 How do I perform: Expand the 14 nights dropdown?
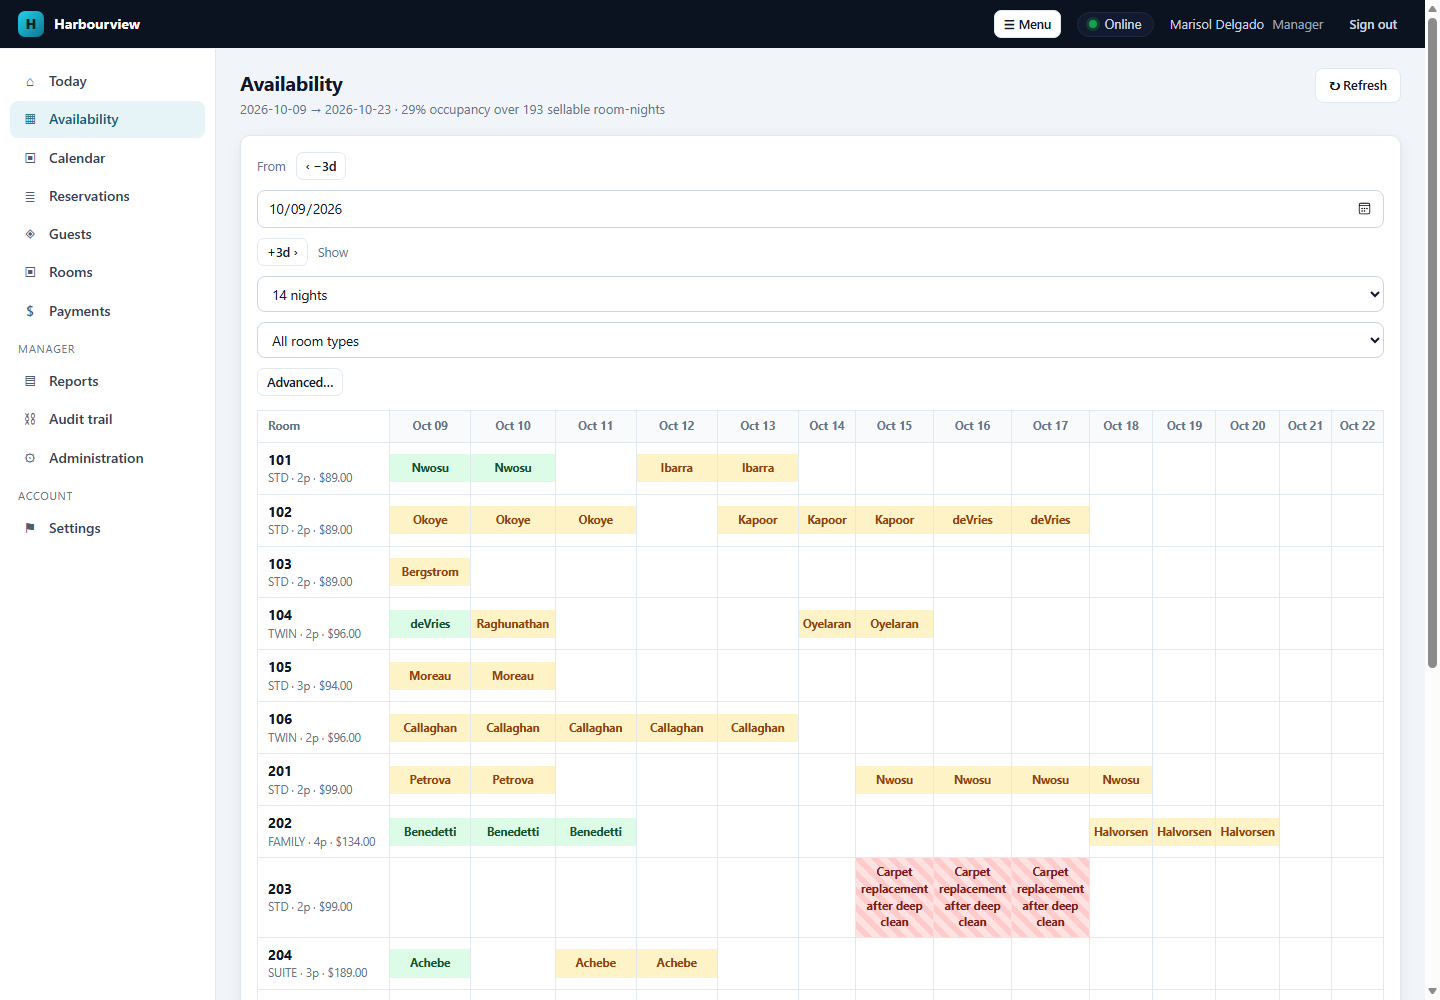click(x=820, y=295)
